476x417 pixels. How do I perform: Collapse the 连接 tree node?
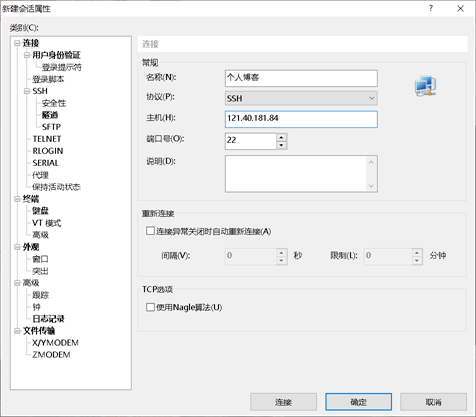pos(17,43)
